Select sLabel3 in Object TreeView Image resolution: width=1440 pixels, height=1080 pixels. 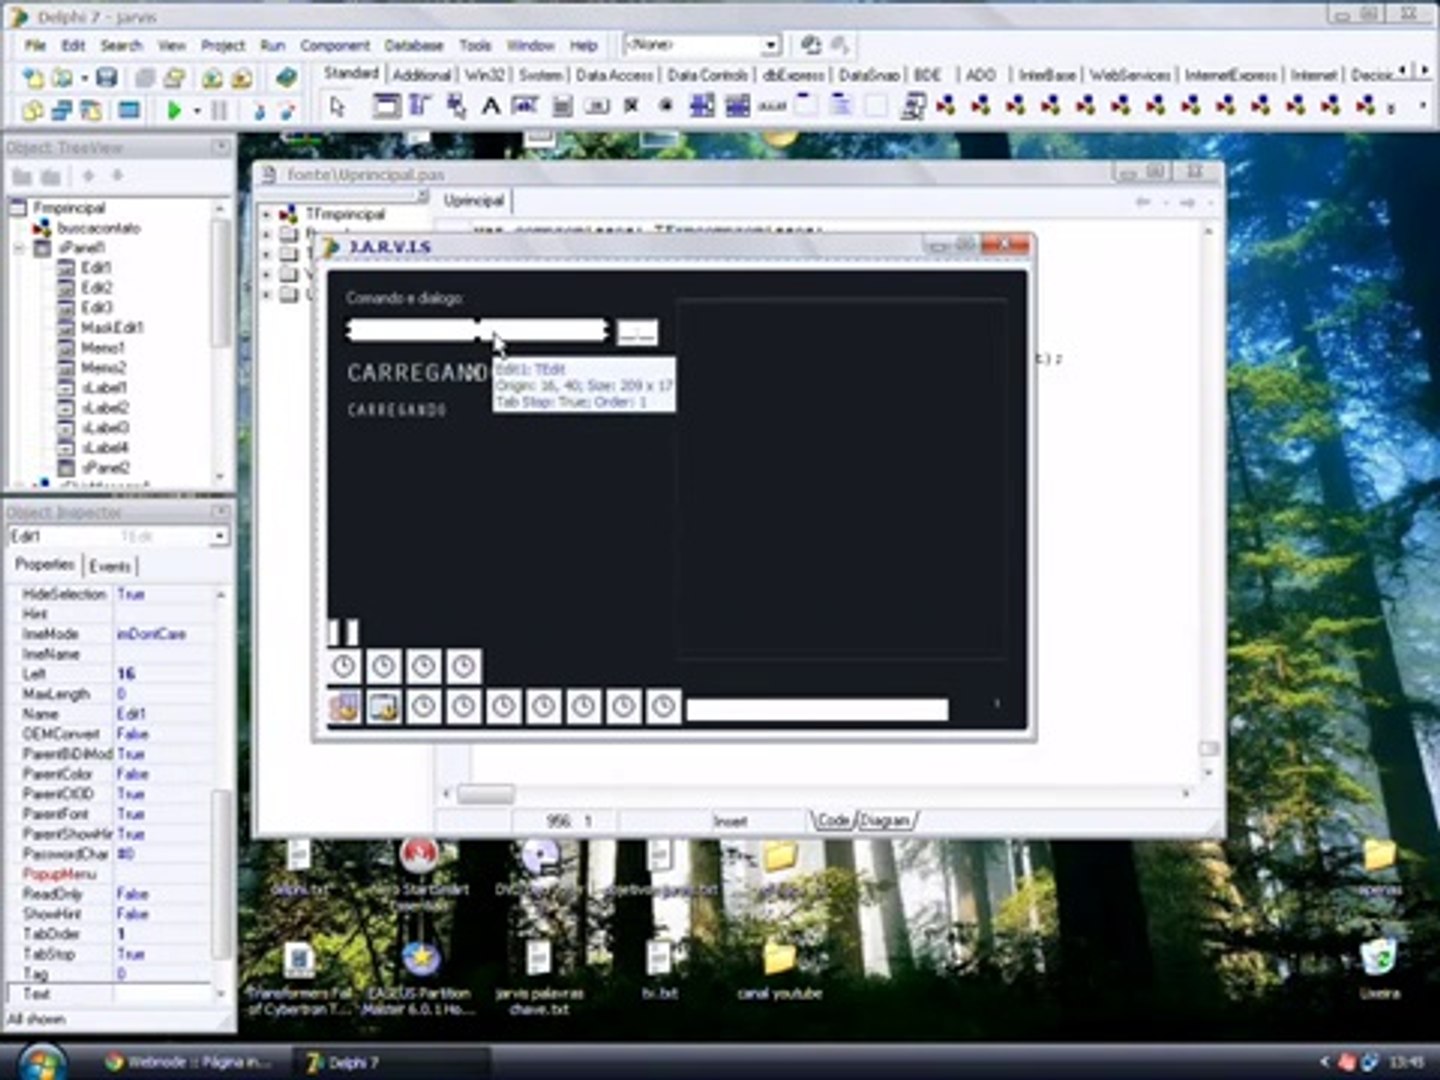[x=105, y=428]
